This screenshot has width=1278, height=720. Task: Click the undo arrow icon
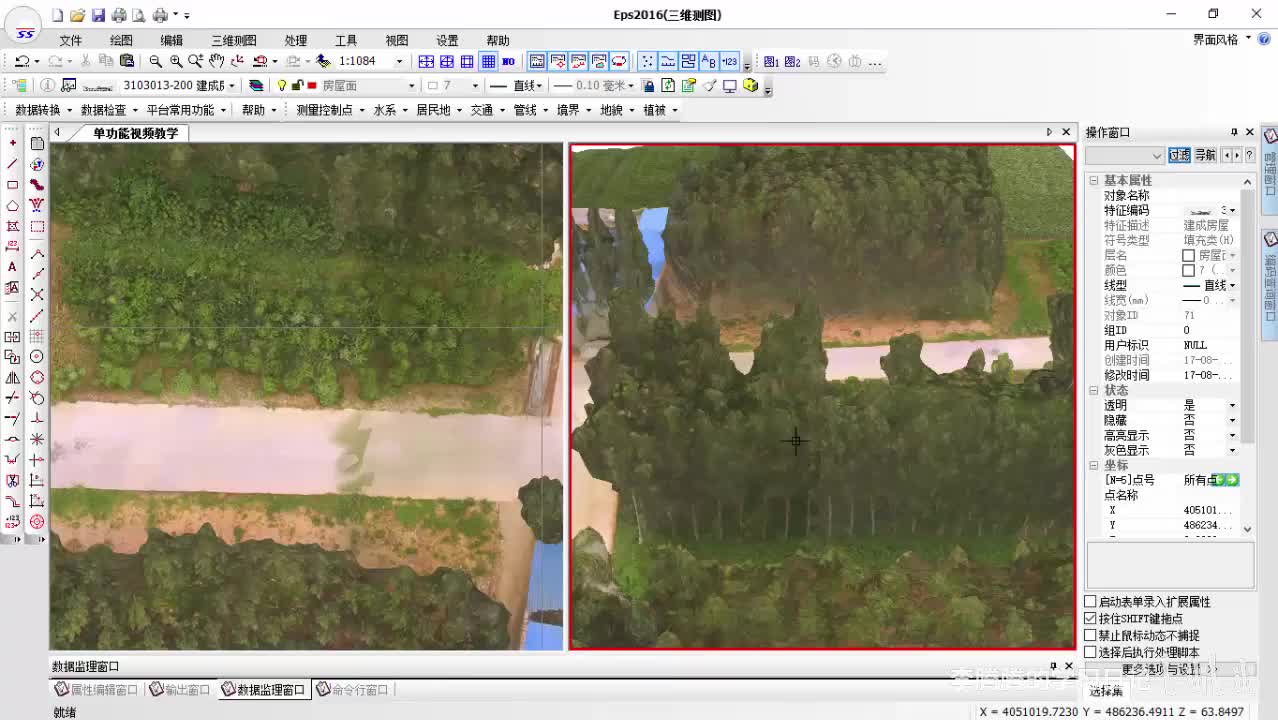(21, 61)
